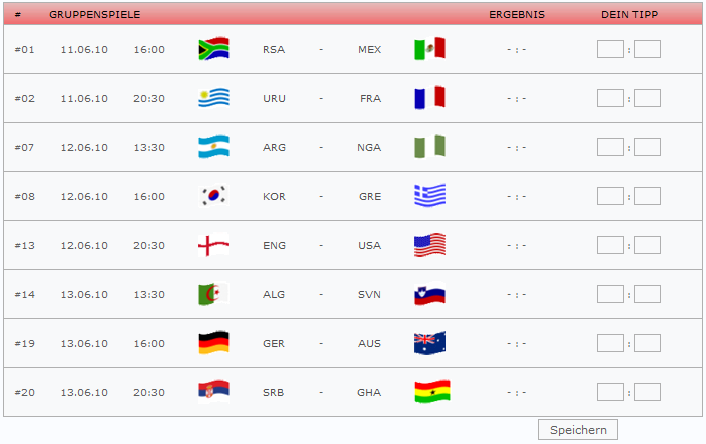Image resolution: width=706 pixels, height=444 pixels.
Task: Click the USA away score tip field
Action: [647, 245]
